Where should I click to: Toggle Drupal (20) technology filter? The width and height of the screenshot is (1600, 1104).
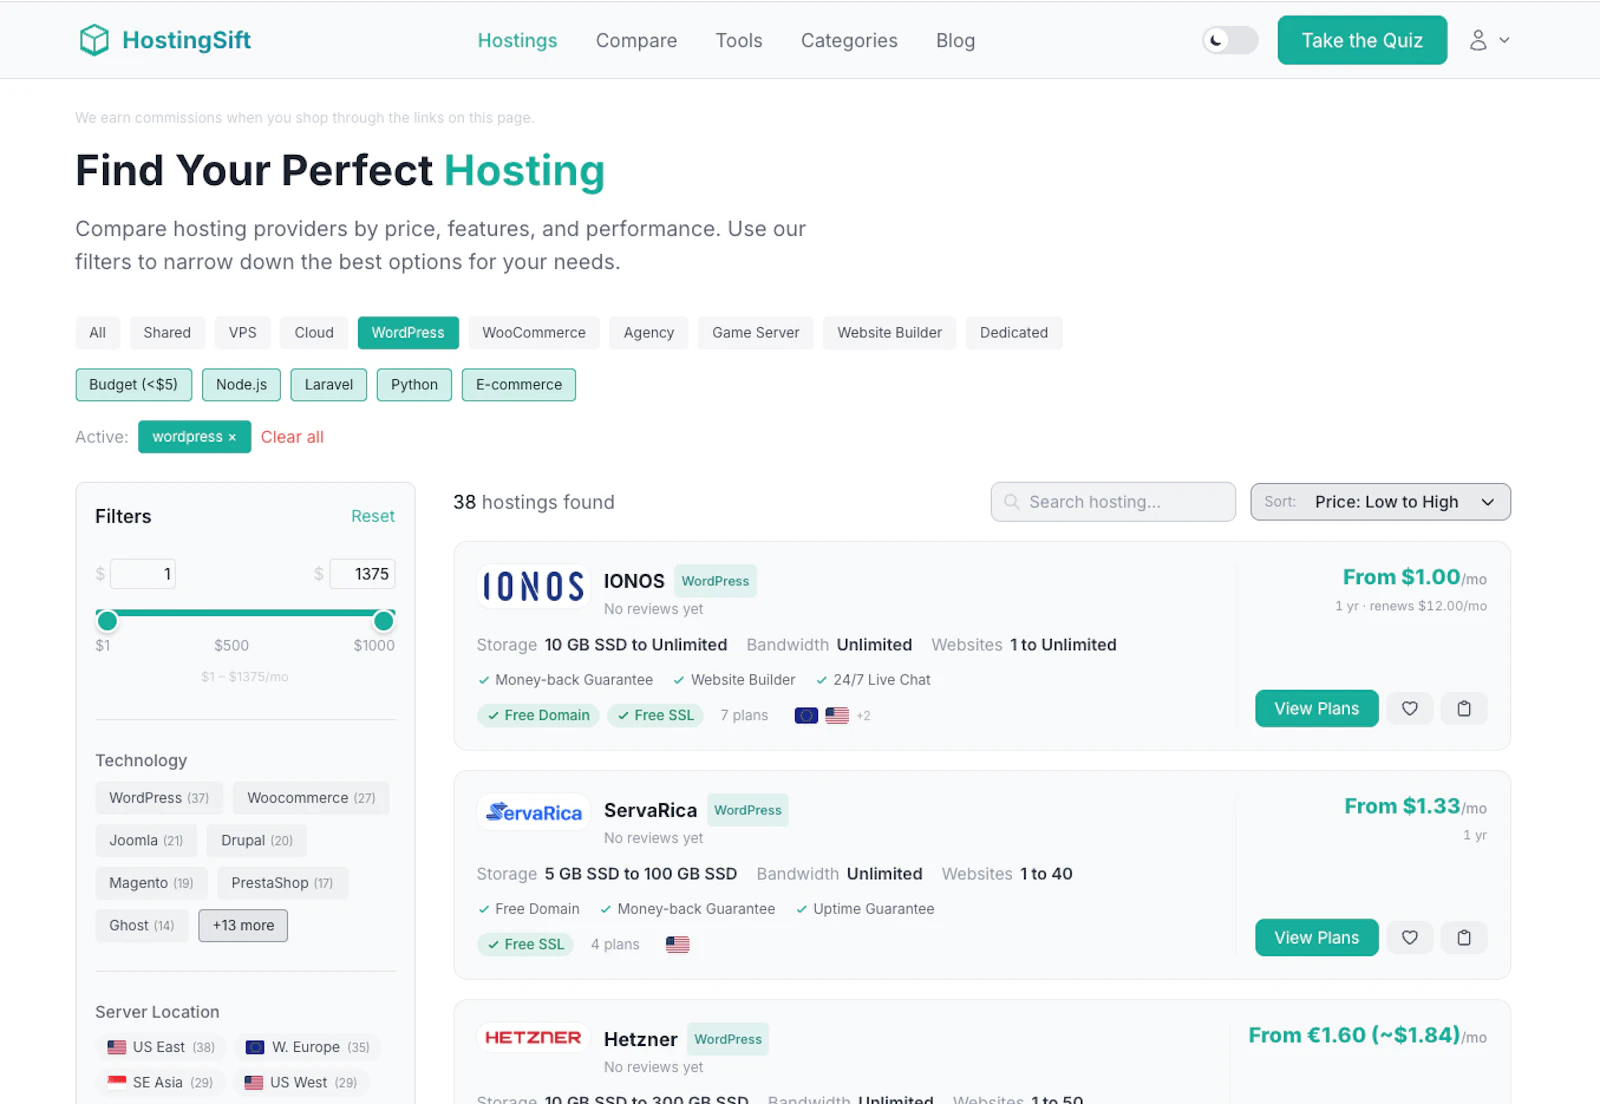tap(257, 841)
